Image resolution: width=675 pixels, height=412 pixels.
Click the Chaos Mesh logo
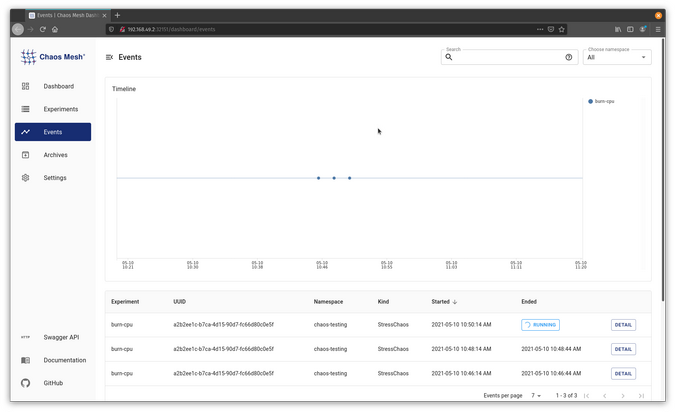pos(52,57)
